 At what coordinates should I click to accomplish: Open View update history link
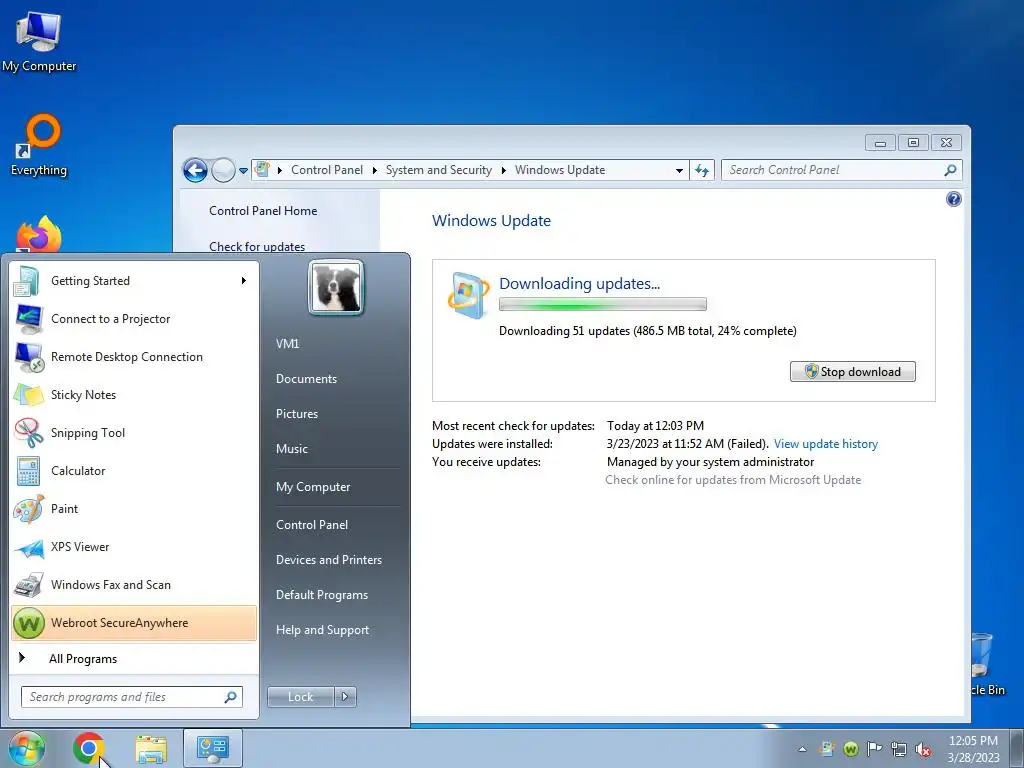click(x=825, y=444)
